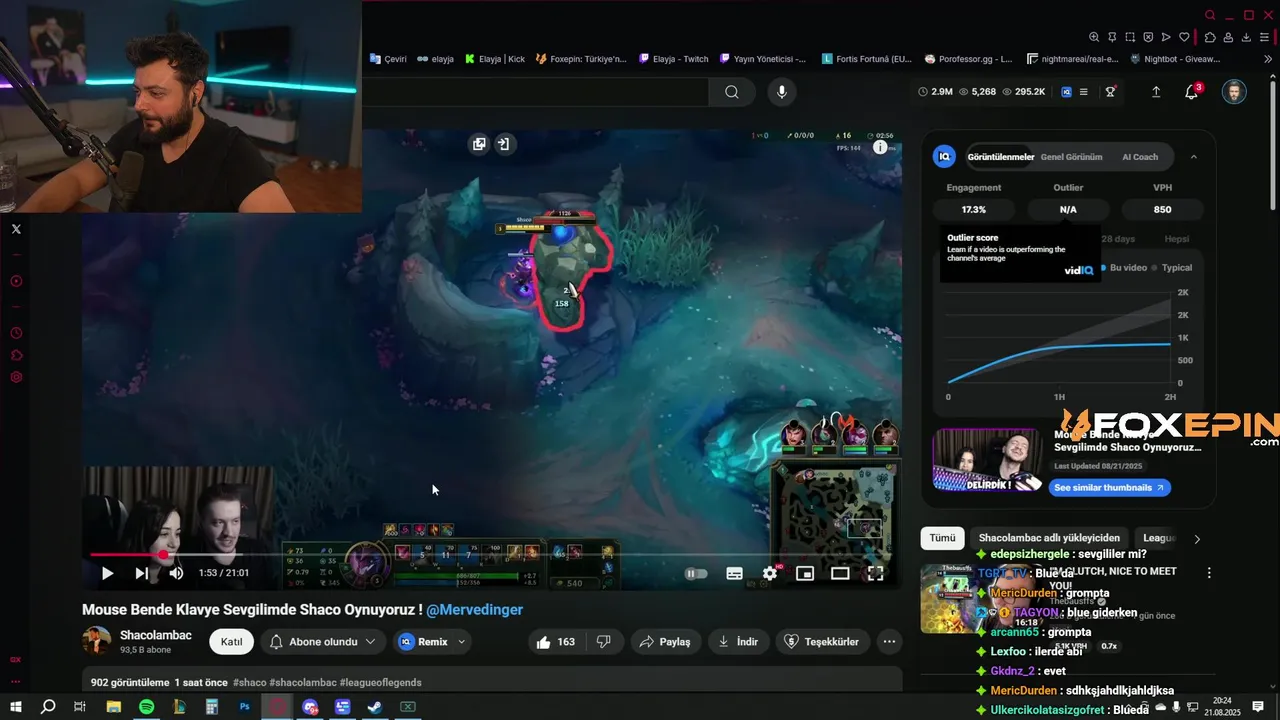Like the video with 163 likes
This screenshot has height=720, width=1280.
555,642
